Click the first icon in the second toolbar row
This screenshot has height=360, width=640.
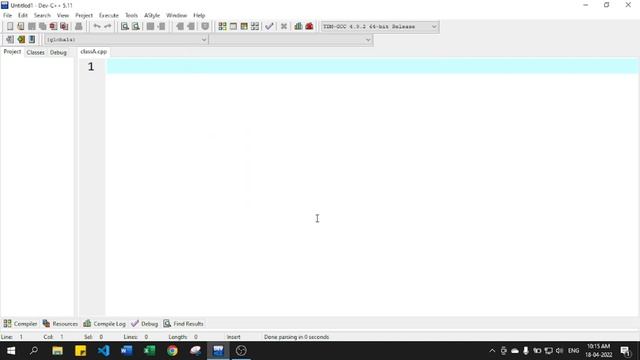tap(10, 40)
